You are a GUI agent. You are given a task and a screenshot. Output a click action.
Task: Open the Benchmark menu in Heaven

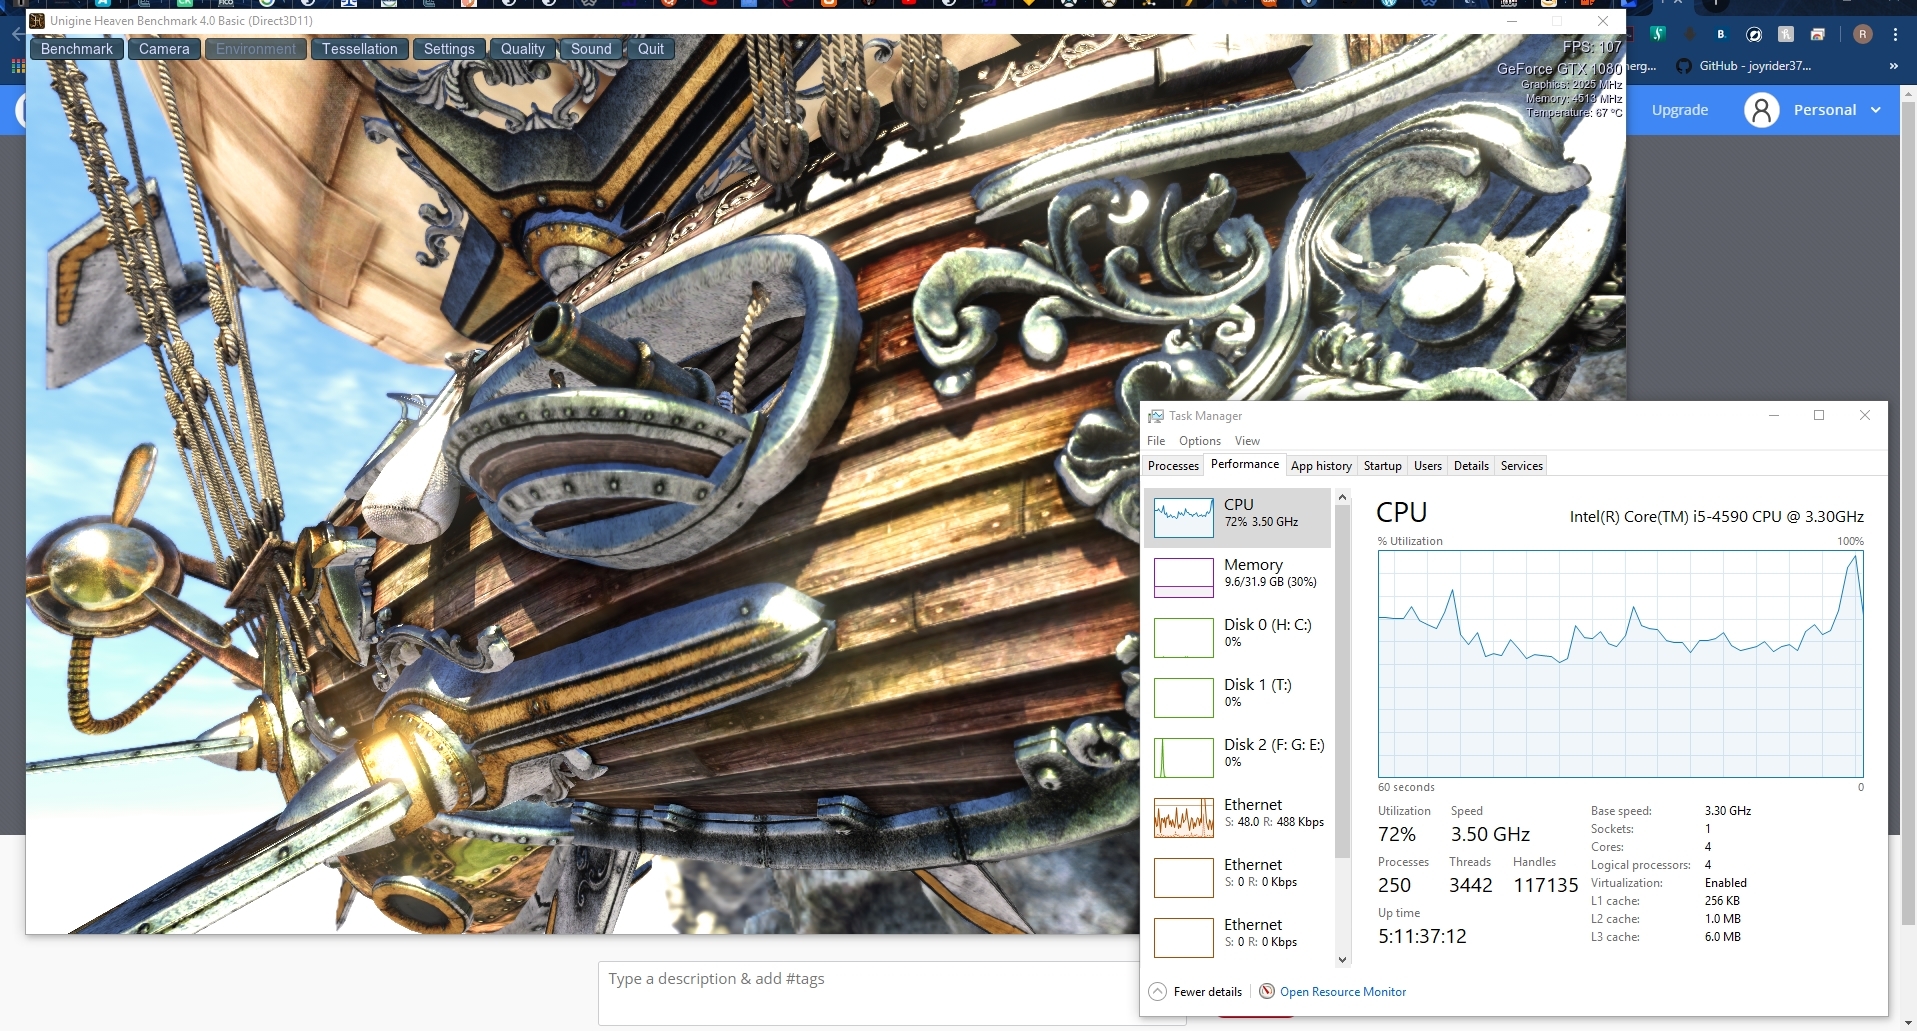tap(77, 49)
